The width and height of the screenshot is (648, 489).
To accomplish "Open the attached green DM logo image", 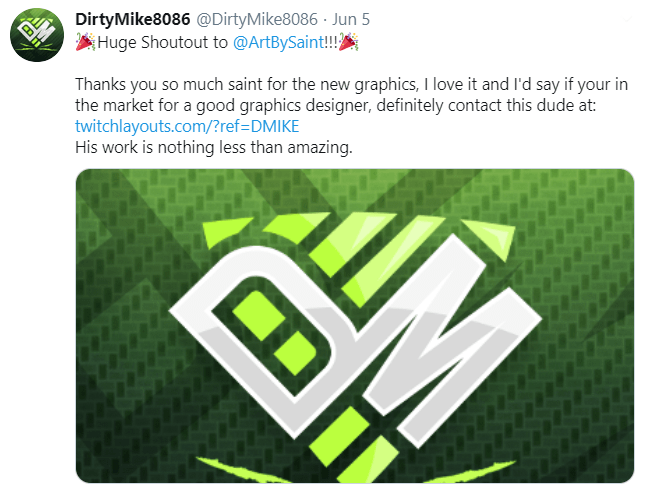I will point(355,326).
